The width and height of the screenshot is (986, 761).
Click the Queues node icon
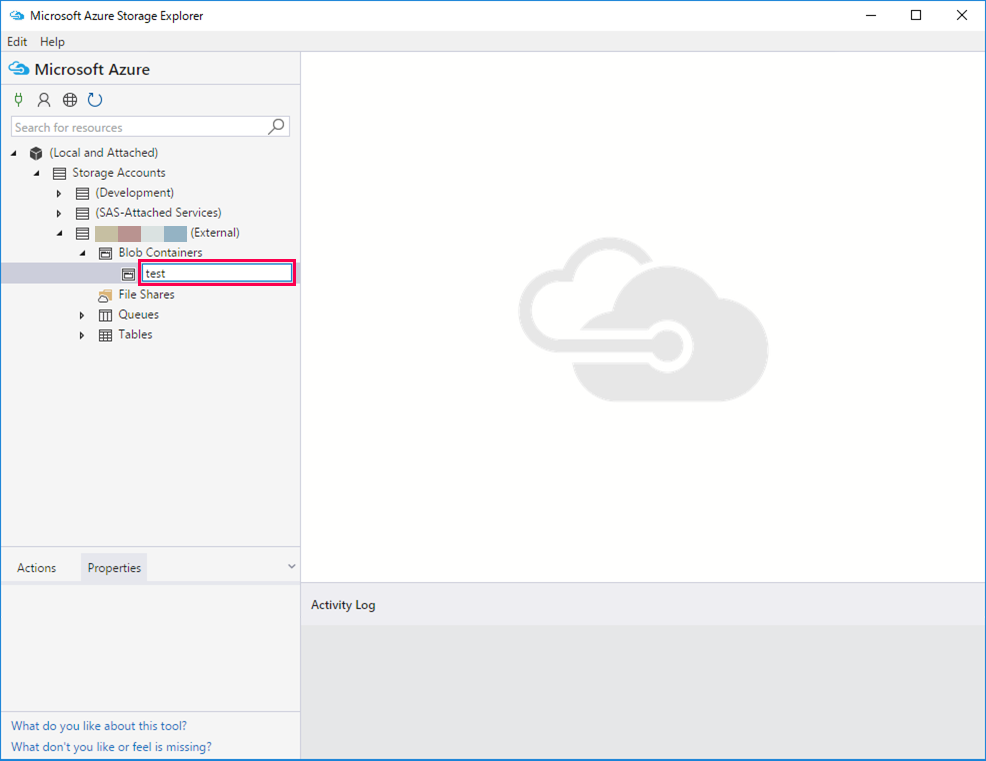tap(106, 315)
